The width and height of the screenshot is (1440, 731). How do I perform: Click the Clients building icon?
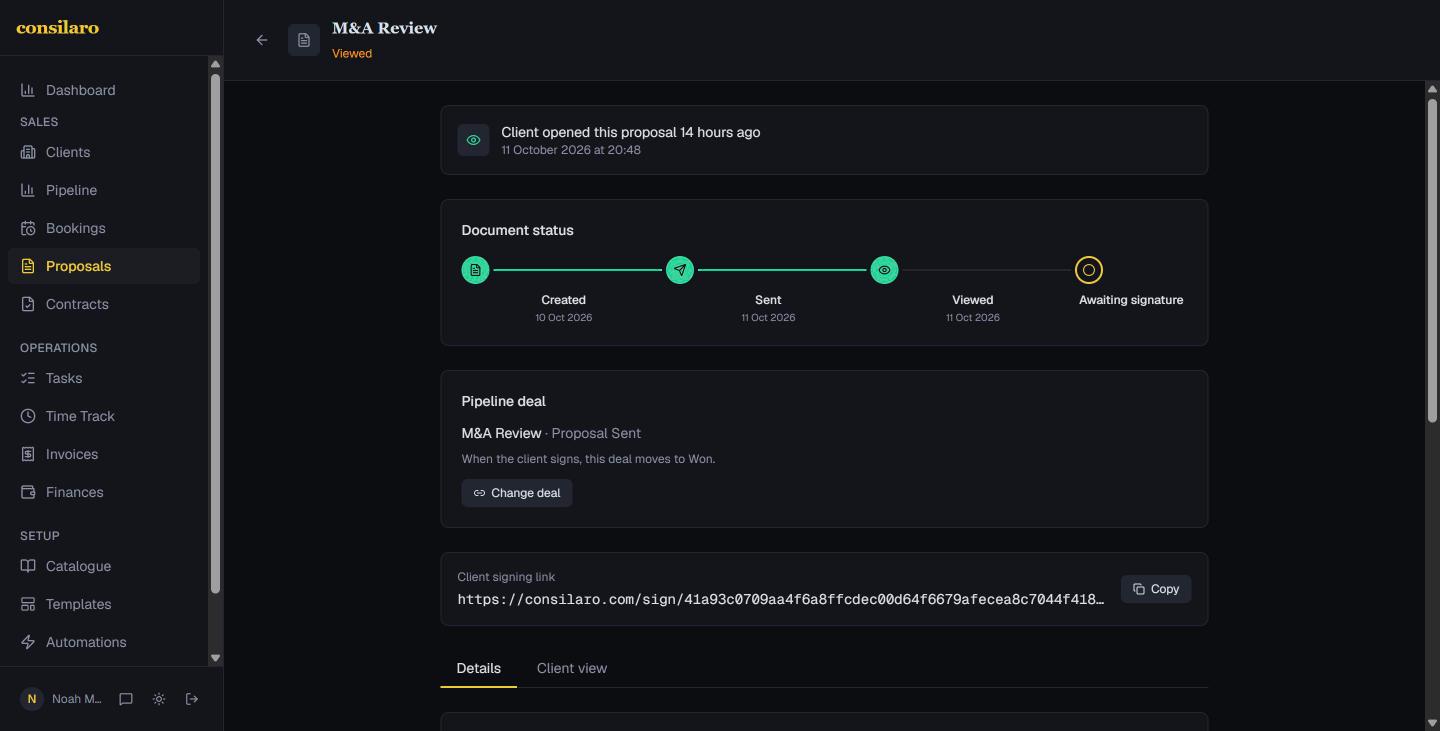[x=28, y=152]
